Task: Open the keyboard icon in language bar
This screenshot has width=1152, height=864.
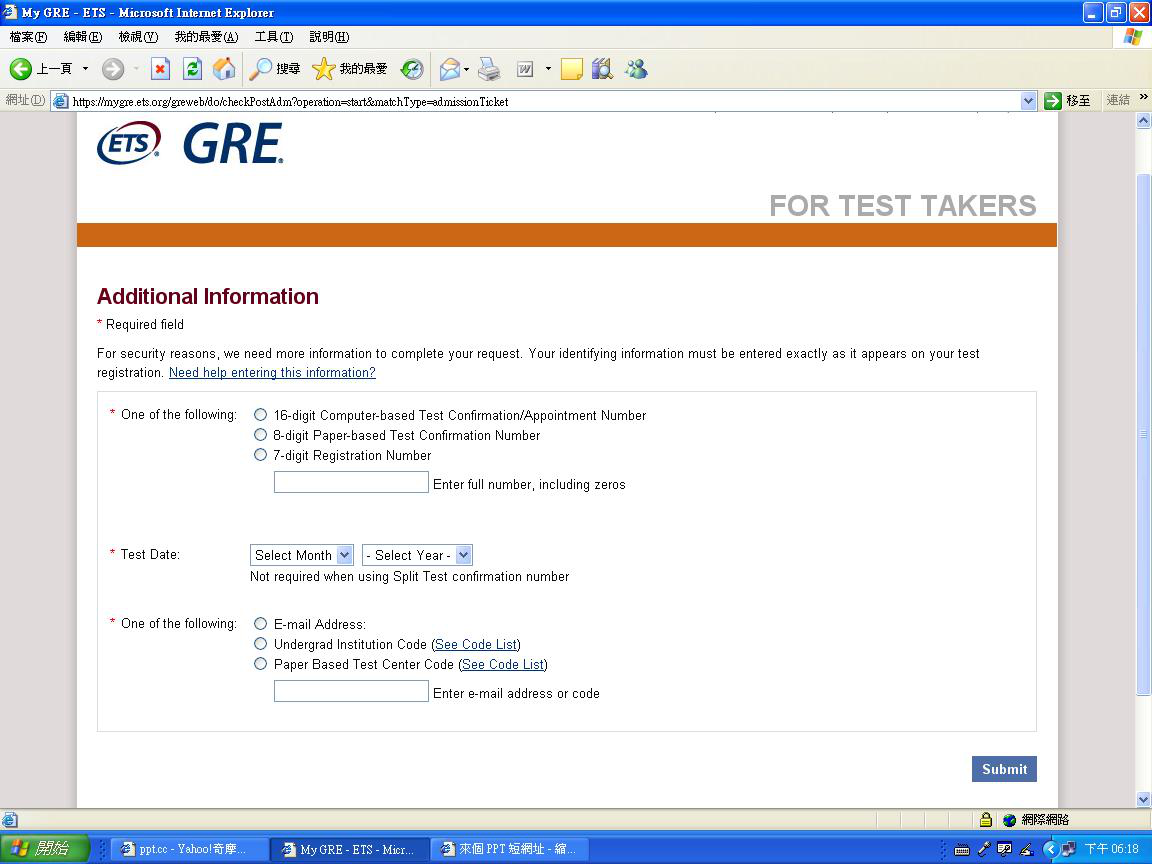Action: tap(962, 849)
